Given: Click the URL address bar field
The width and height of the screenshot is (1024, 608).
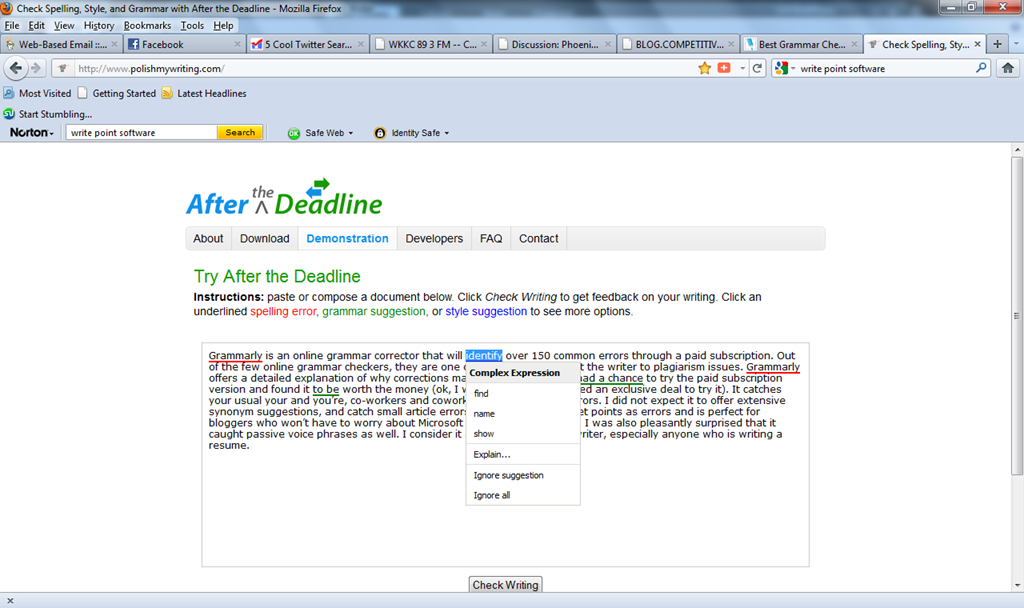Looking at the screenshot, I should [x=385, y=68].
